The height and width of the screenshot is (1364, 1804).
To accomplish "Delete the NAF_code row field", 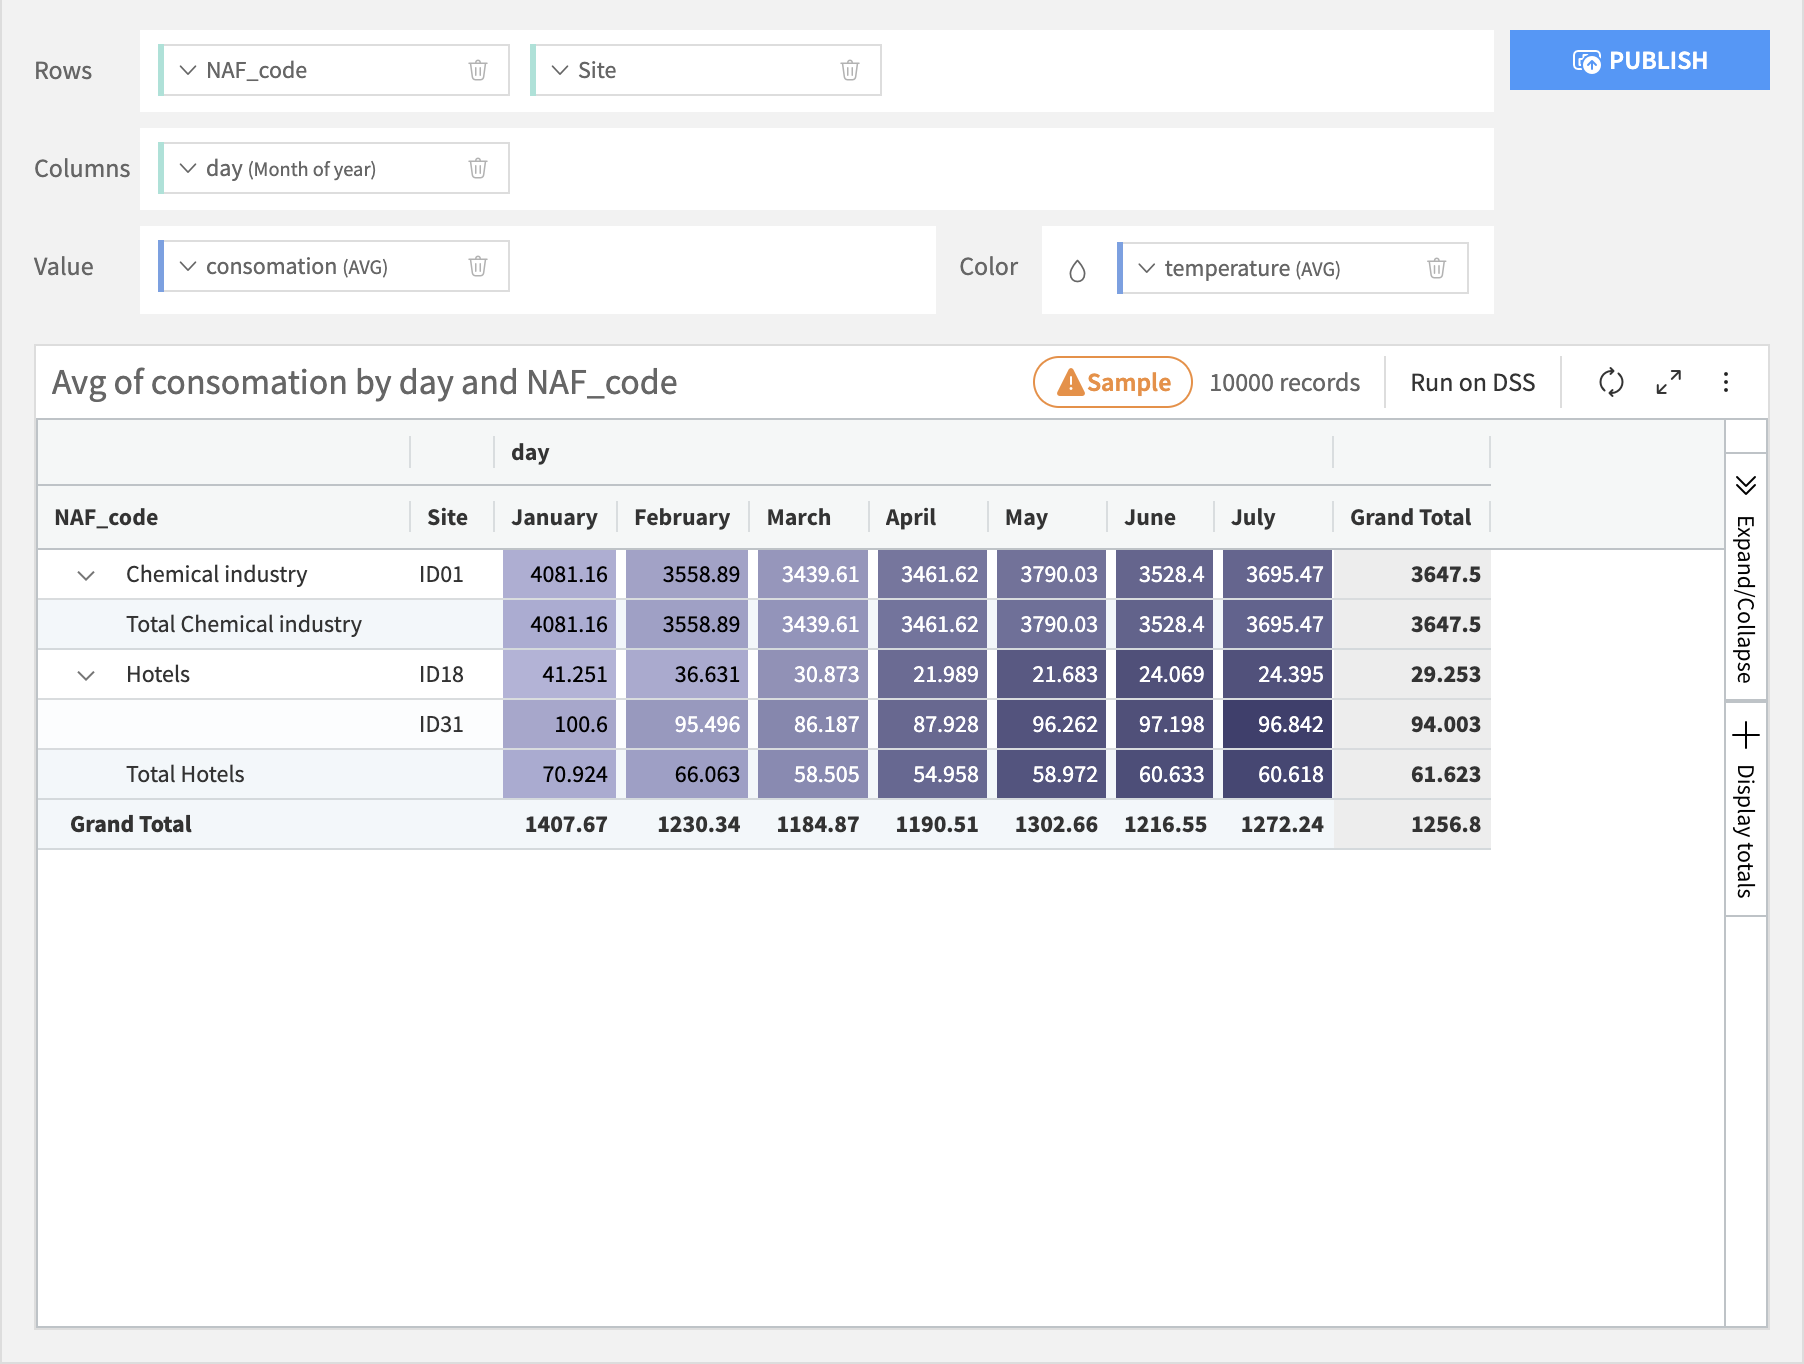I will [x=478, y=70].
